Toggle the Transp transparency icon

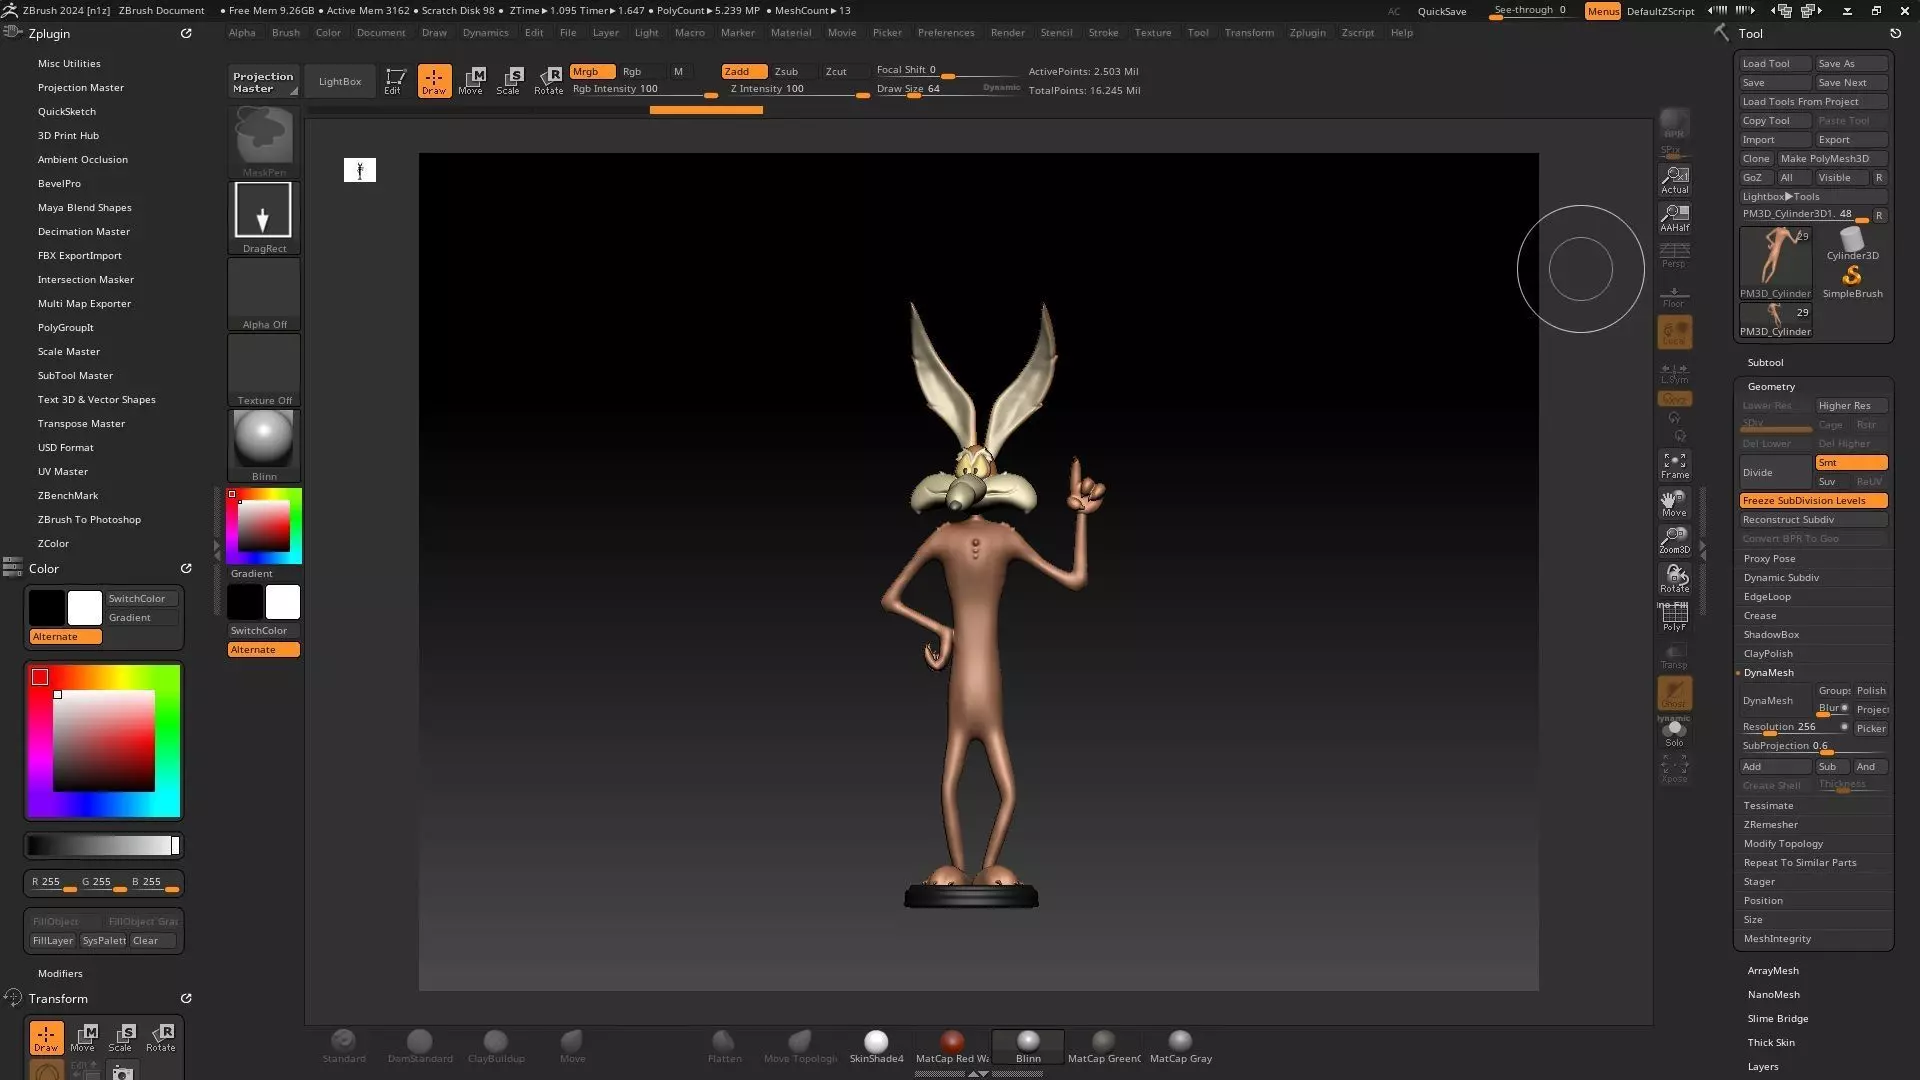pos(1674,655)
